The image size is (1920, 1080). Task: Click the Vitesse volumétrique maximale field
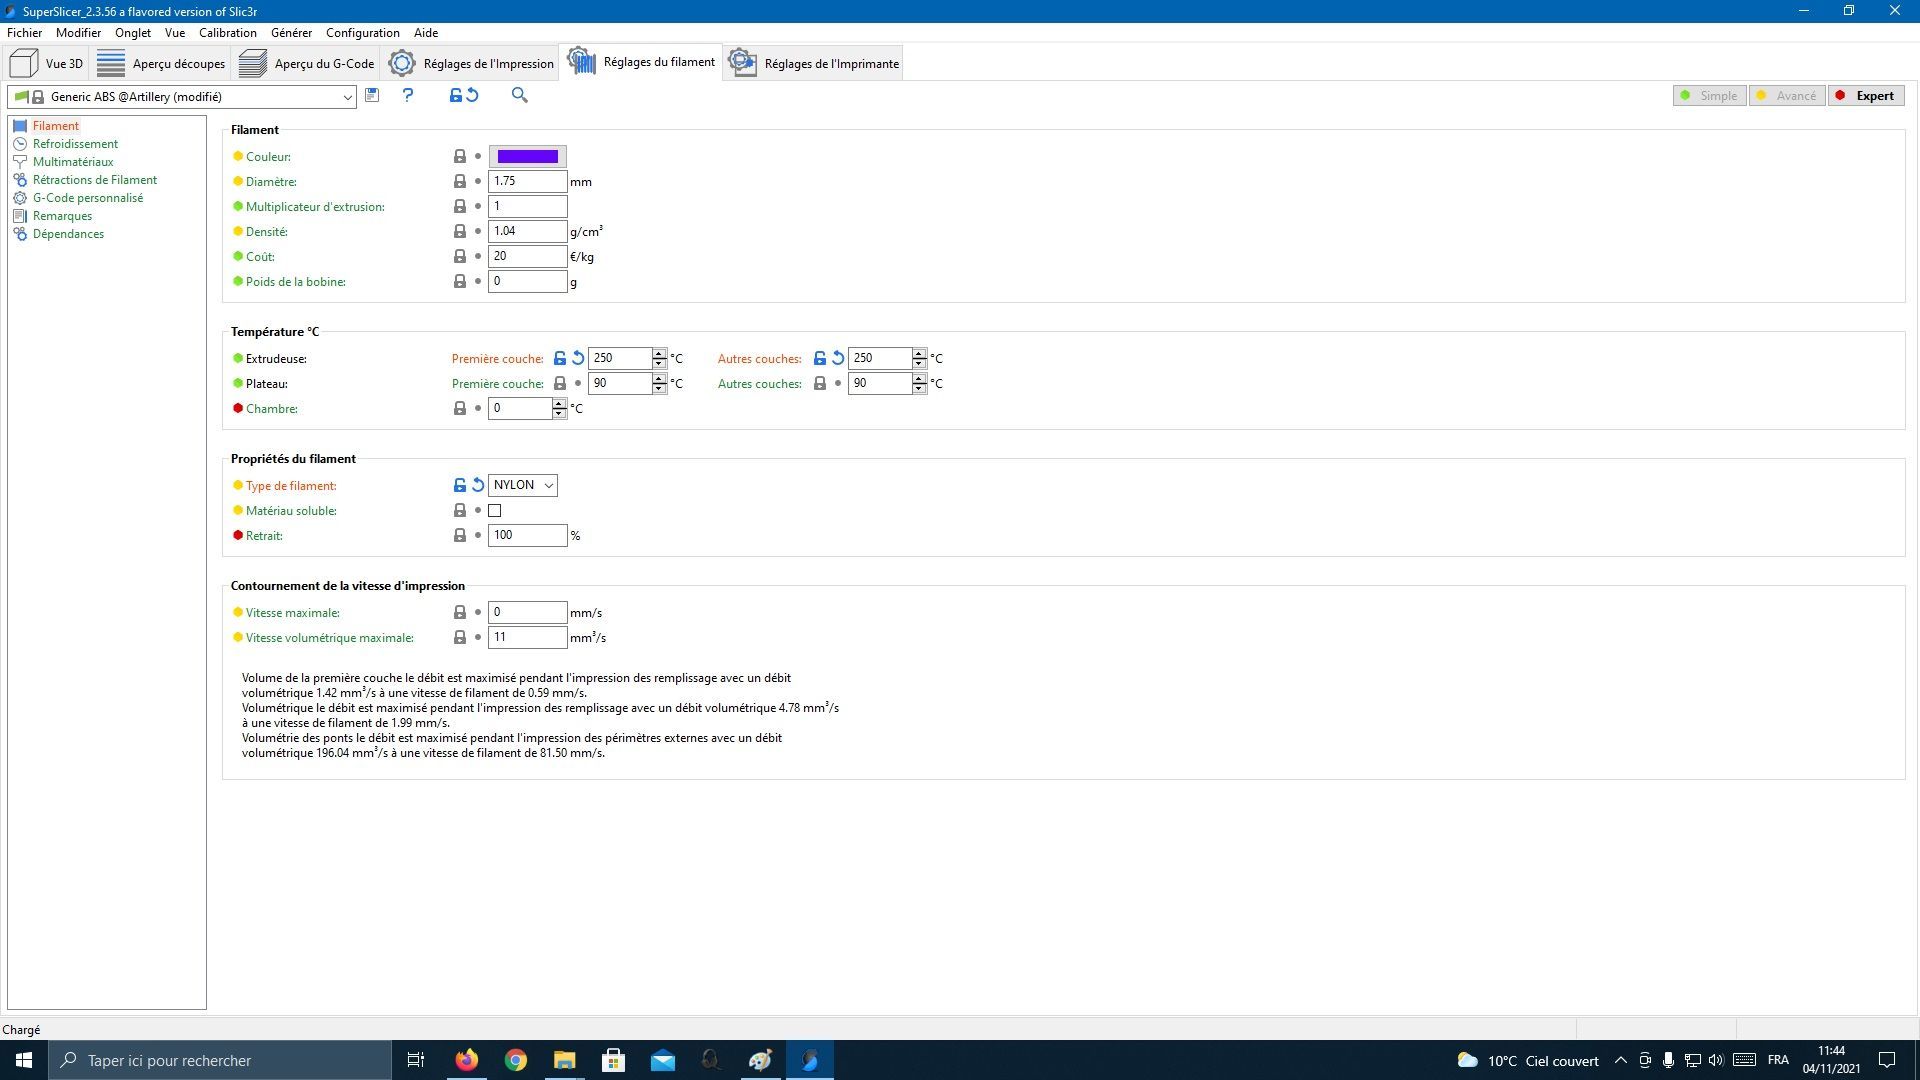[x=527, y=637]
